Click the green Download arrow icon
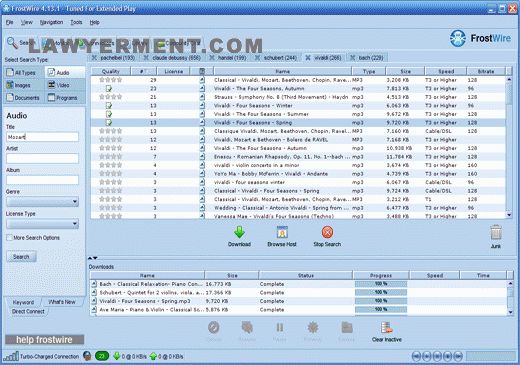Screen dimensions: 520x365 pos(239,232)
